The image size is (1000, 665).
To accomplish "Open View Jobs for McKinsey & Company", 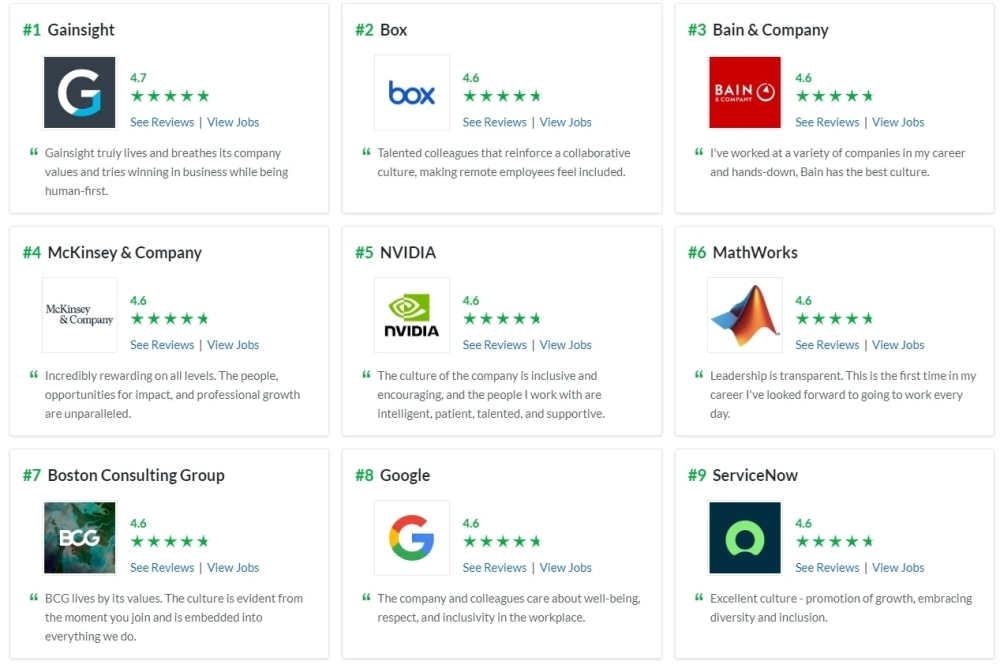I will pyautogui.click(x=233, y=345).
